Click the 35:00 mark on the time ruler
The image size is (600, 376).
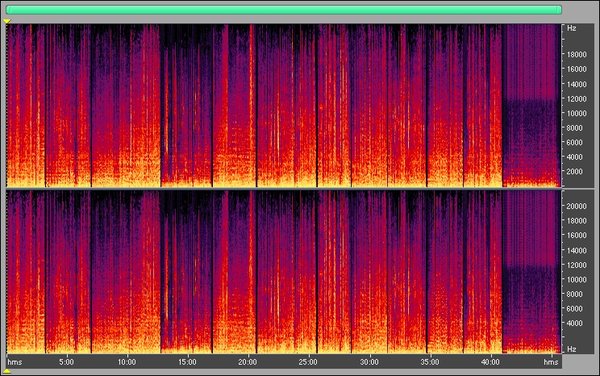[x=430, y=362]
